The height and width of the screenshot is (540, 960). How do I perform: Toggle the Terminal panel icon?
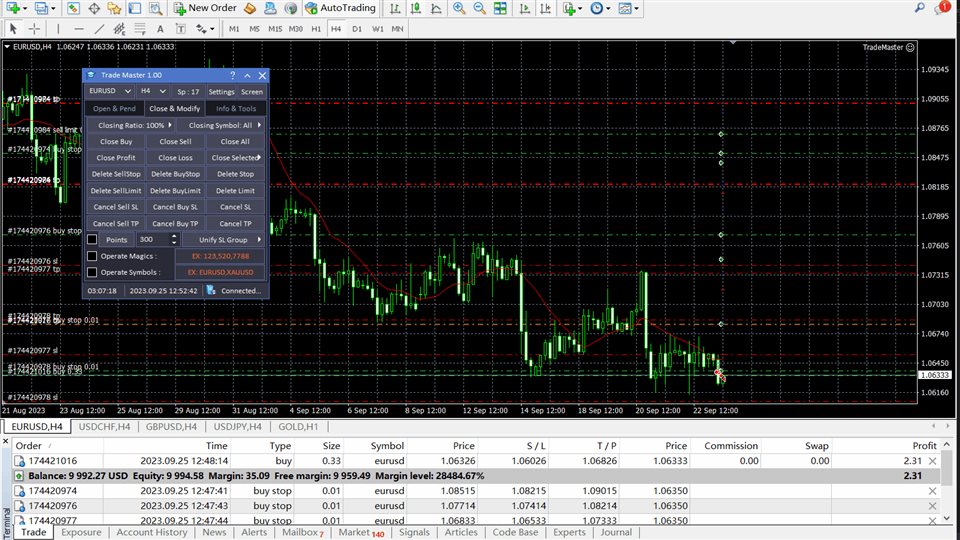click(x=135, y=8)
